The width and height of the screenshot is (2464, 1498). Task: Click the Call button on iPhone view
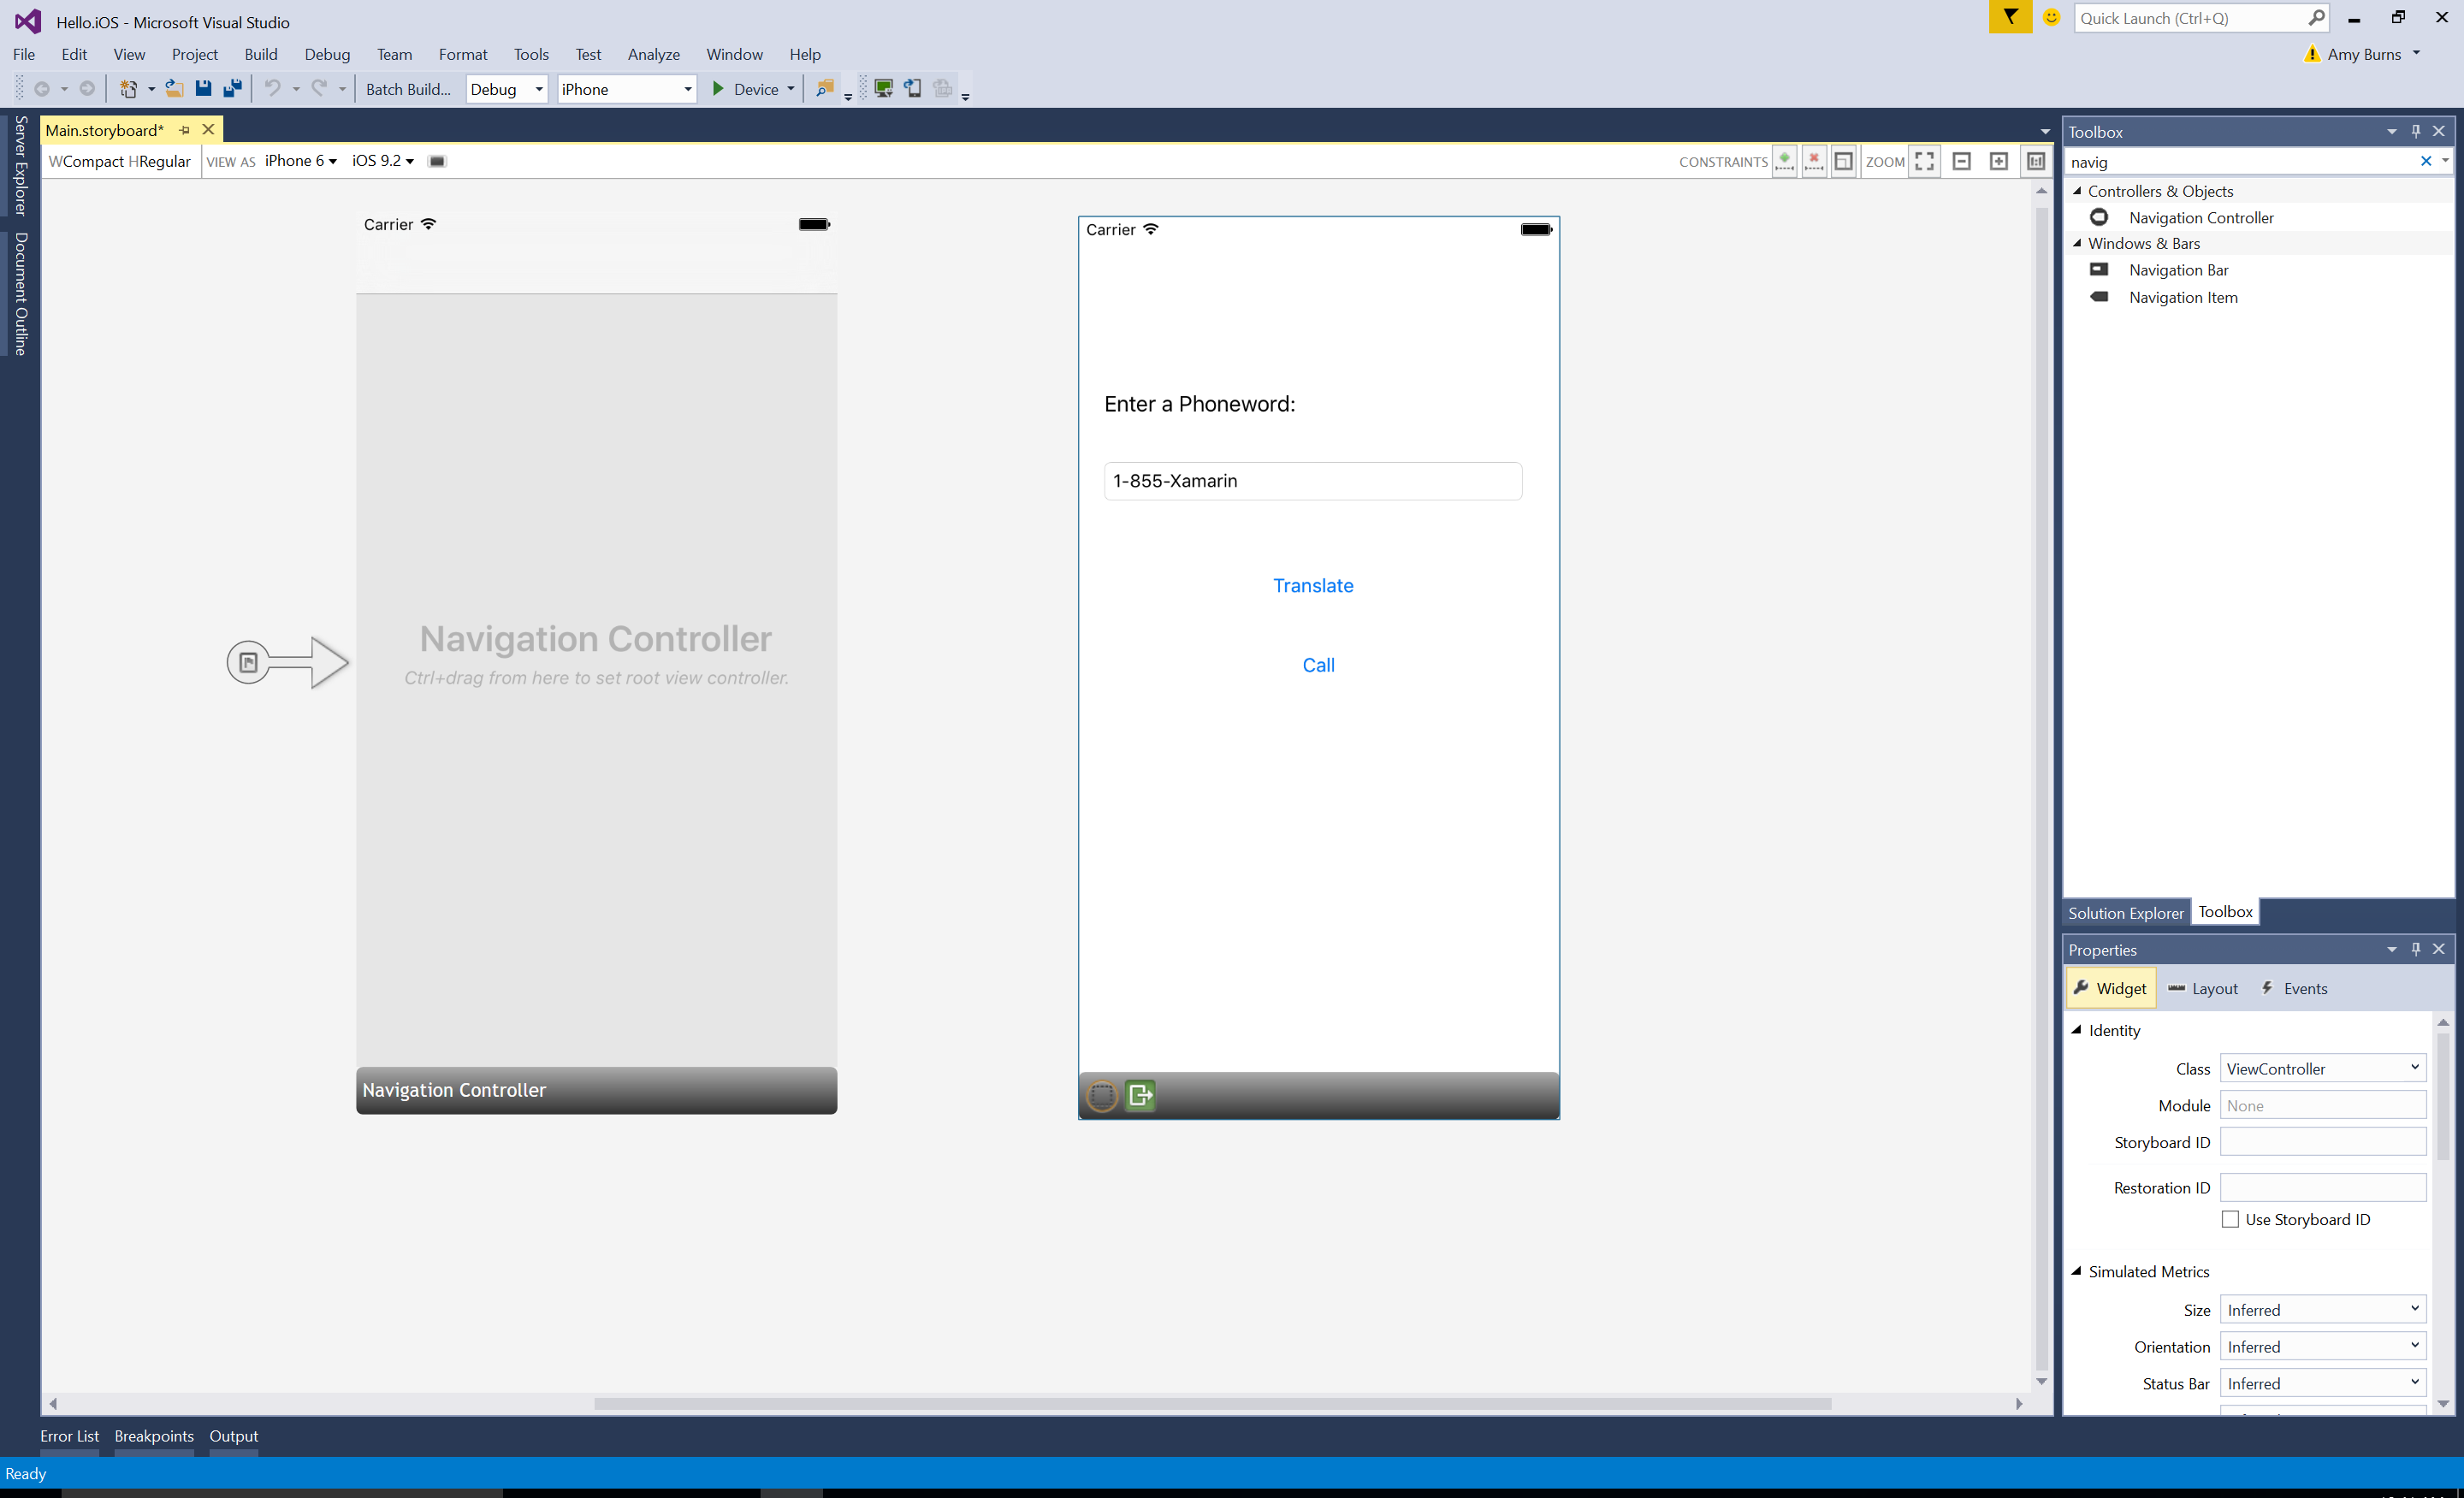1318,666
